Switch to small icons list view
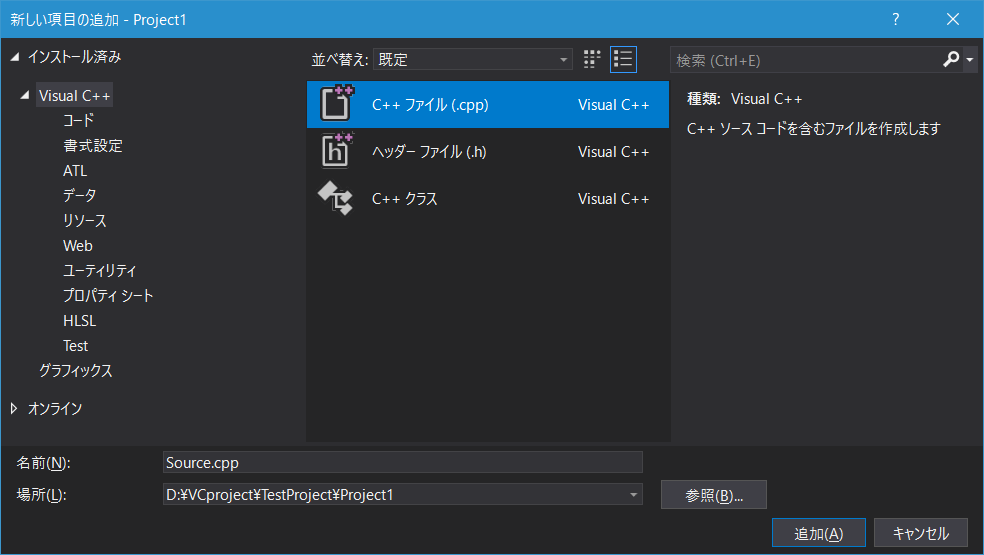Viewport: 984px width, 555px height. [623, 60]
